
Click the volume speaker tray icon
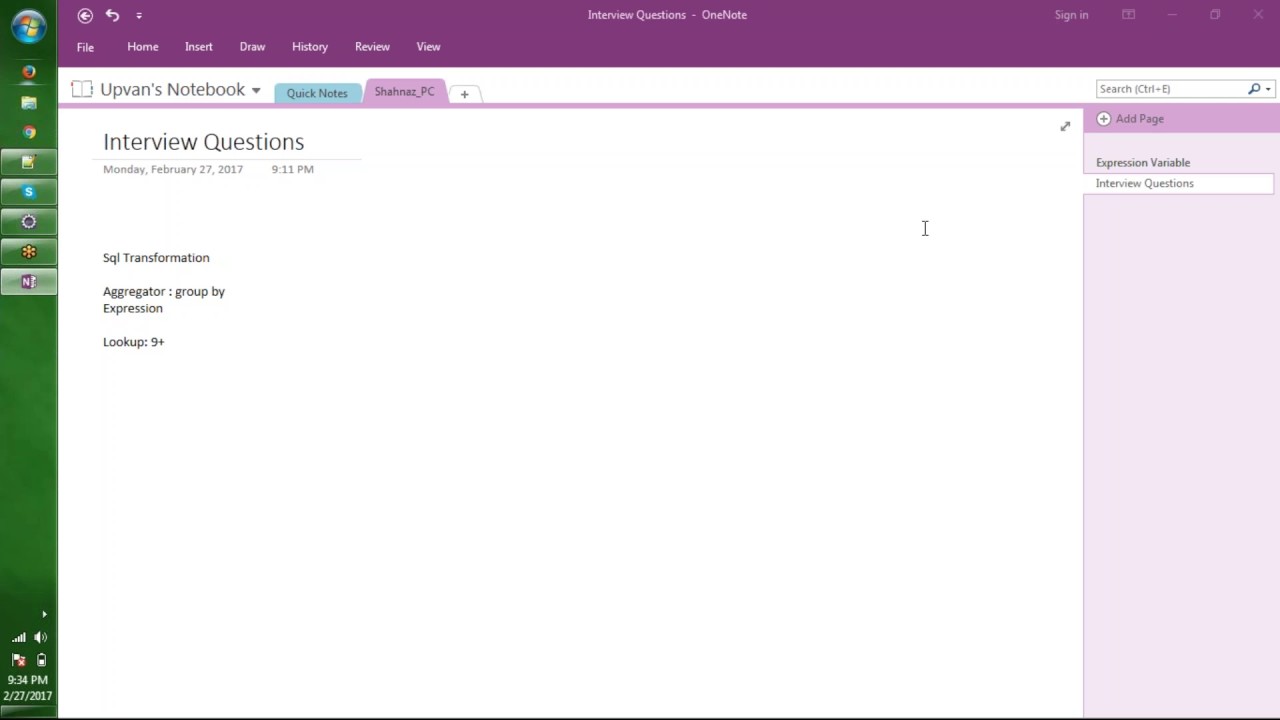[41, 637]
